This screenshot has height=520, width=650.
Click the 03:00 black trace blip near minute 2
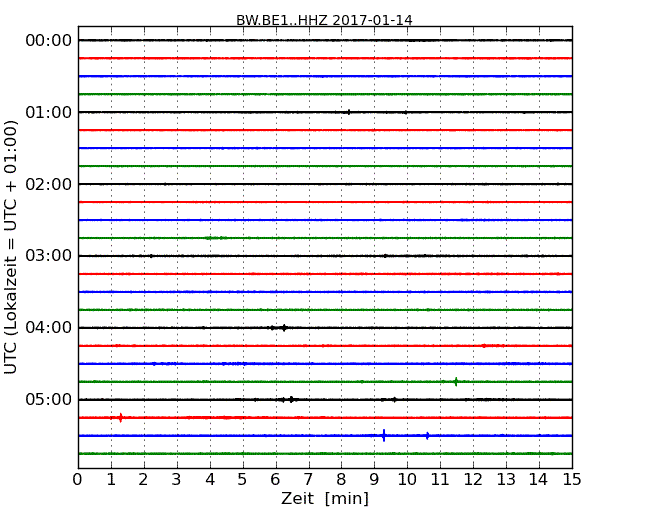pos(151,256)
